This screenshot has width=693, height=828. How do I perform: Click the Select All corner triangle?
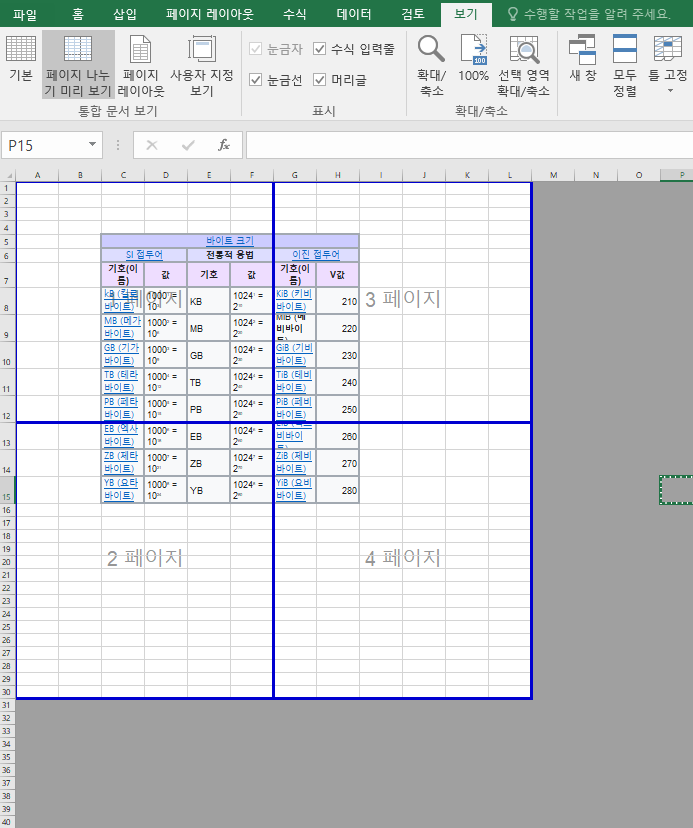[x=8, y=175]
